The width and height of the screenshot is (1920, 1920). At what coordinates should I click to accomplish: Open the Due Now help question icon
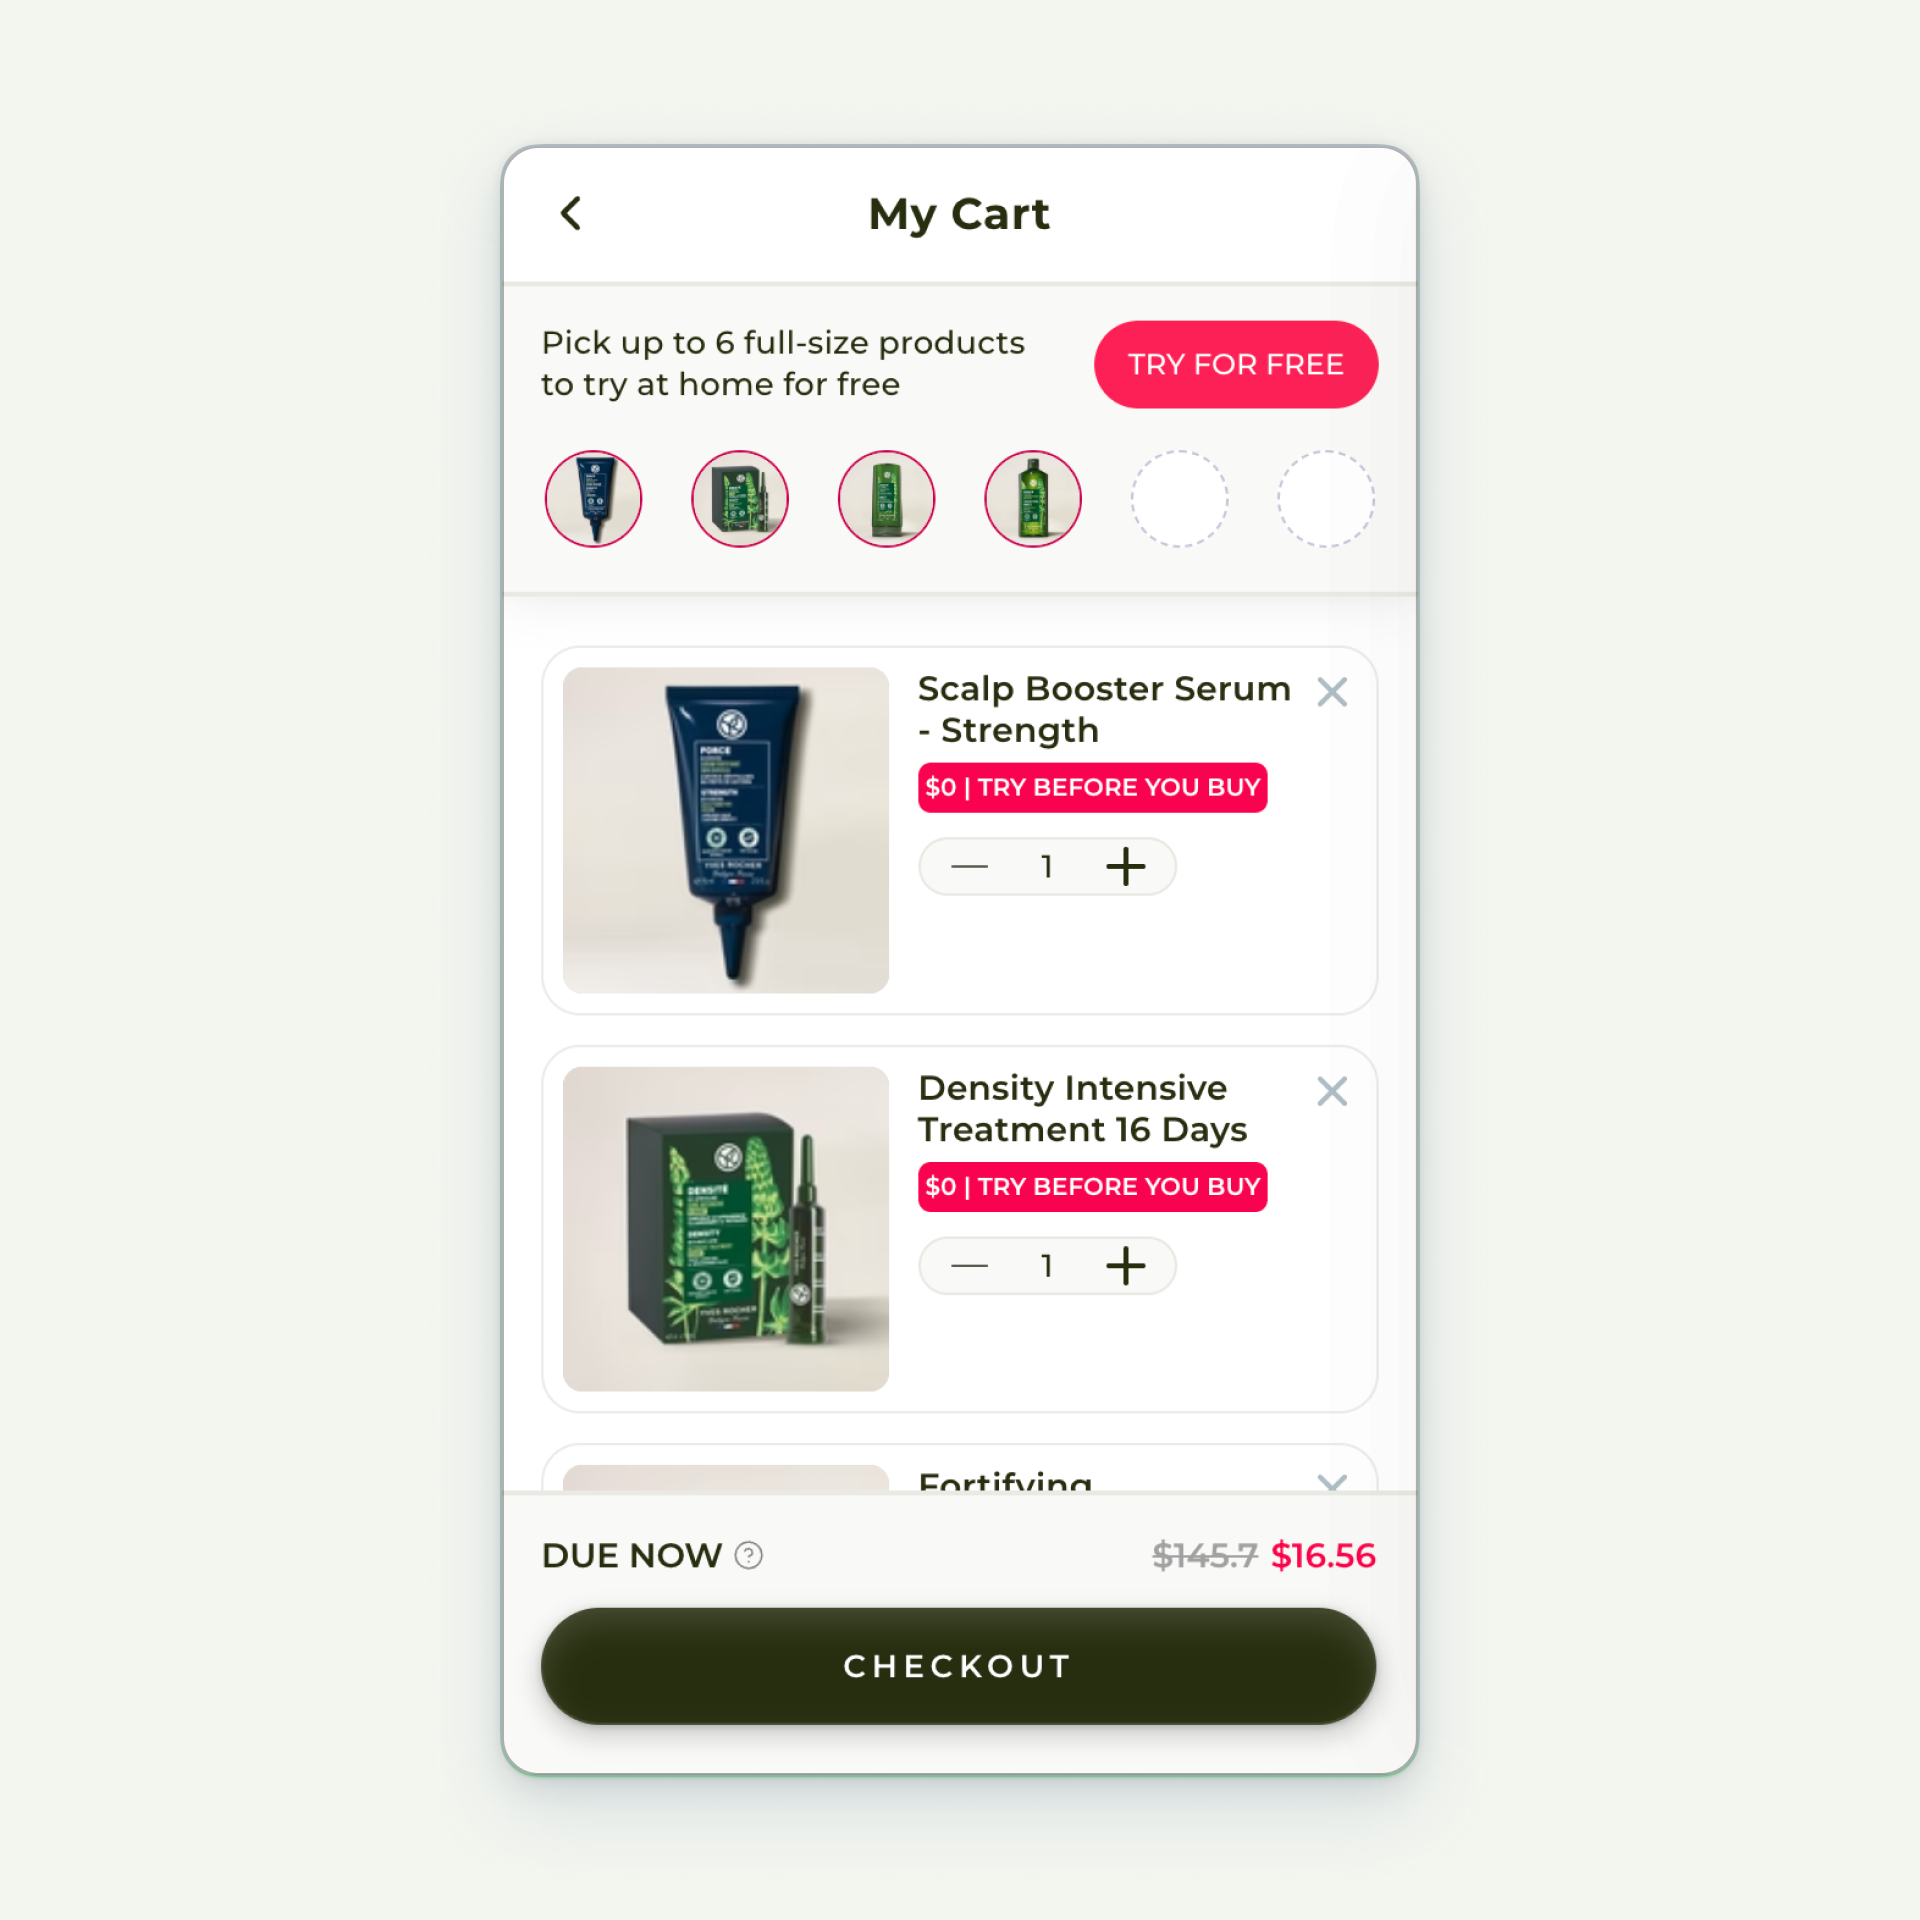pyautogui.click(x=748, y=1555)
